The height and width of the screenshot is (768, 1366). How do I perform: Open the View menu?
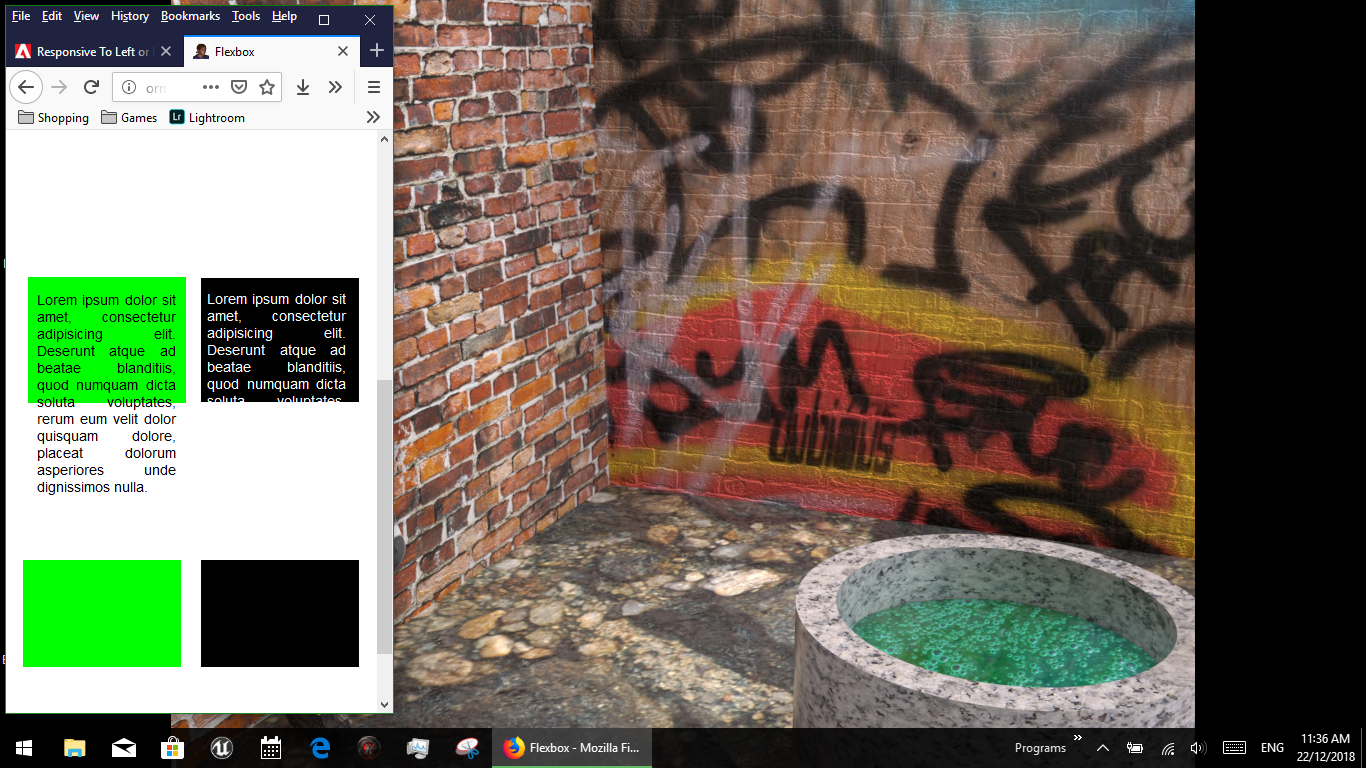[87, 16]
